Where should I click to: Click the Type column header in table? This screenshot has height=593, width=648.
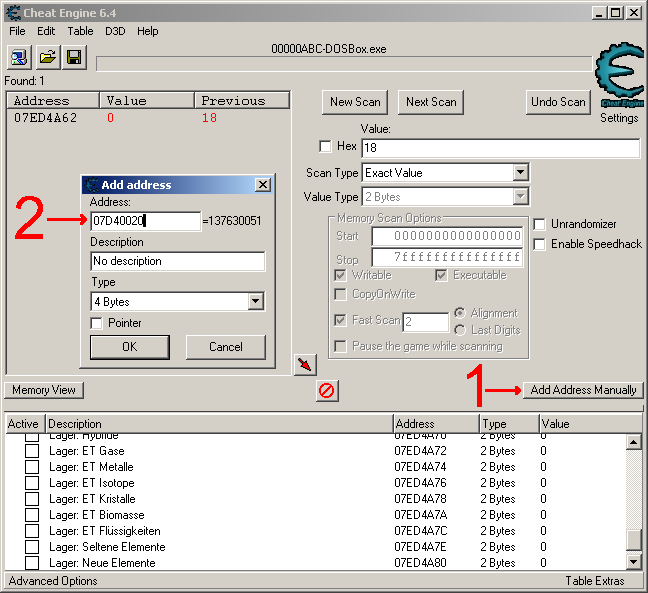coord(509,424)
